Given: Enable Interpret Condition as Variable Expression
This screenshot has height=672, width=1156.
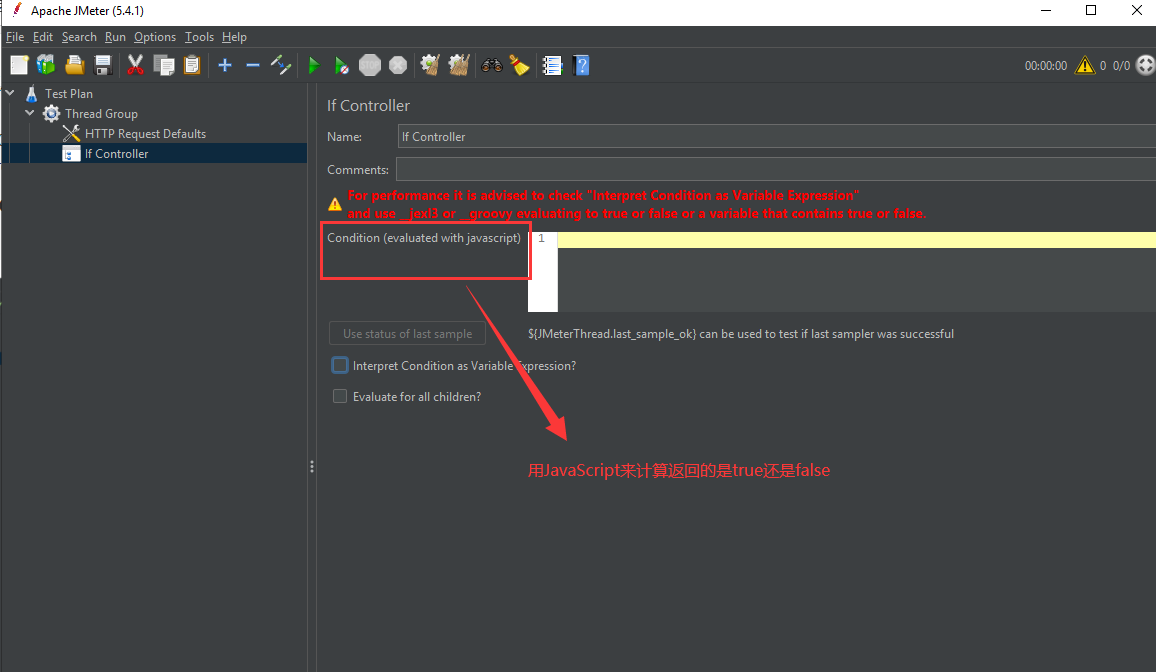Looking at the screenshot, I should [340, 365].
